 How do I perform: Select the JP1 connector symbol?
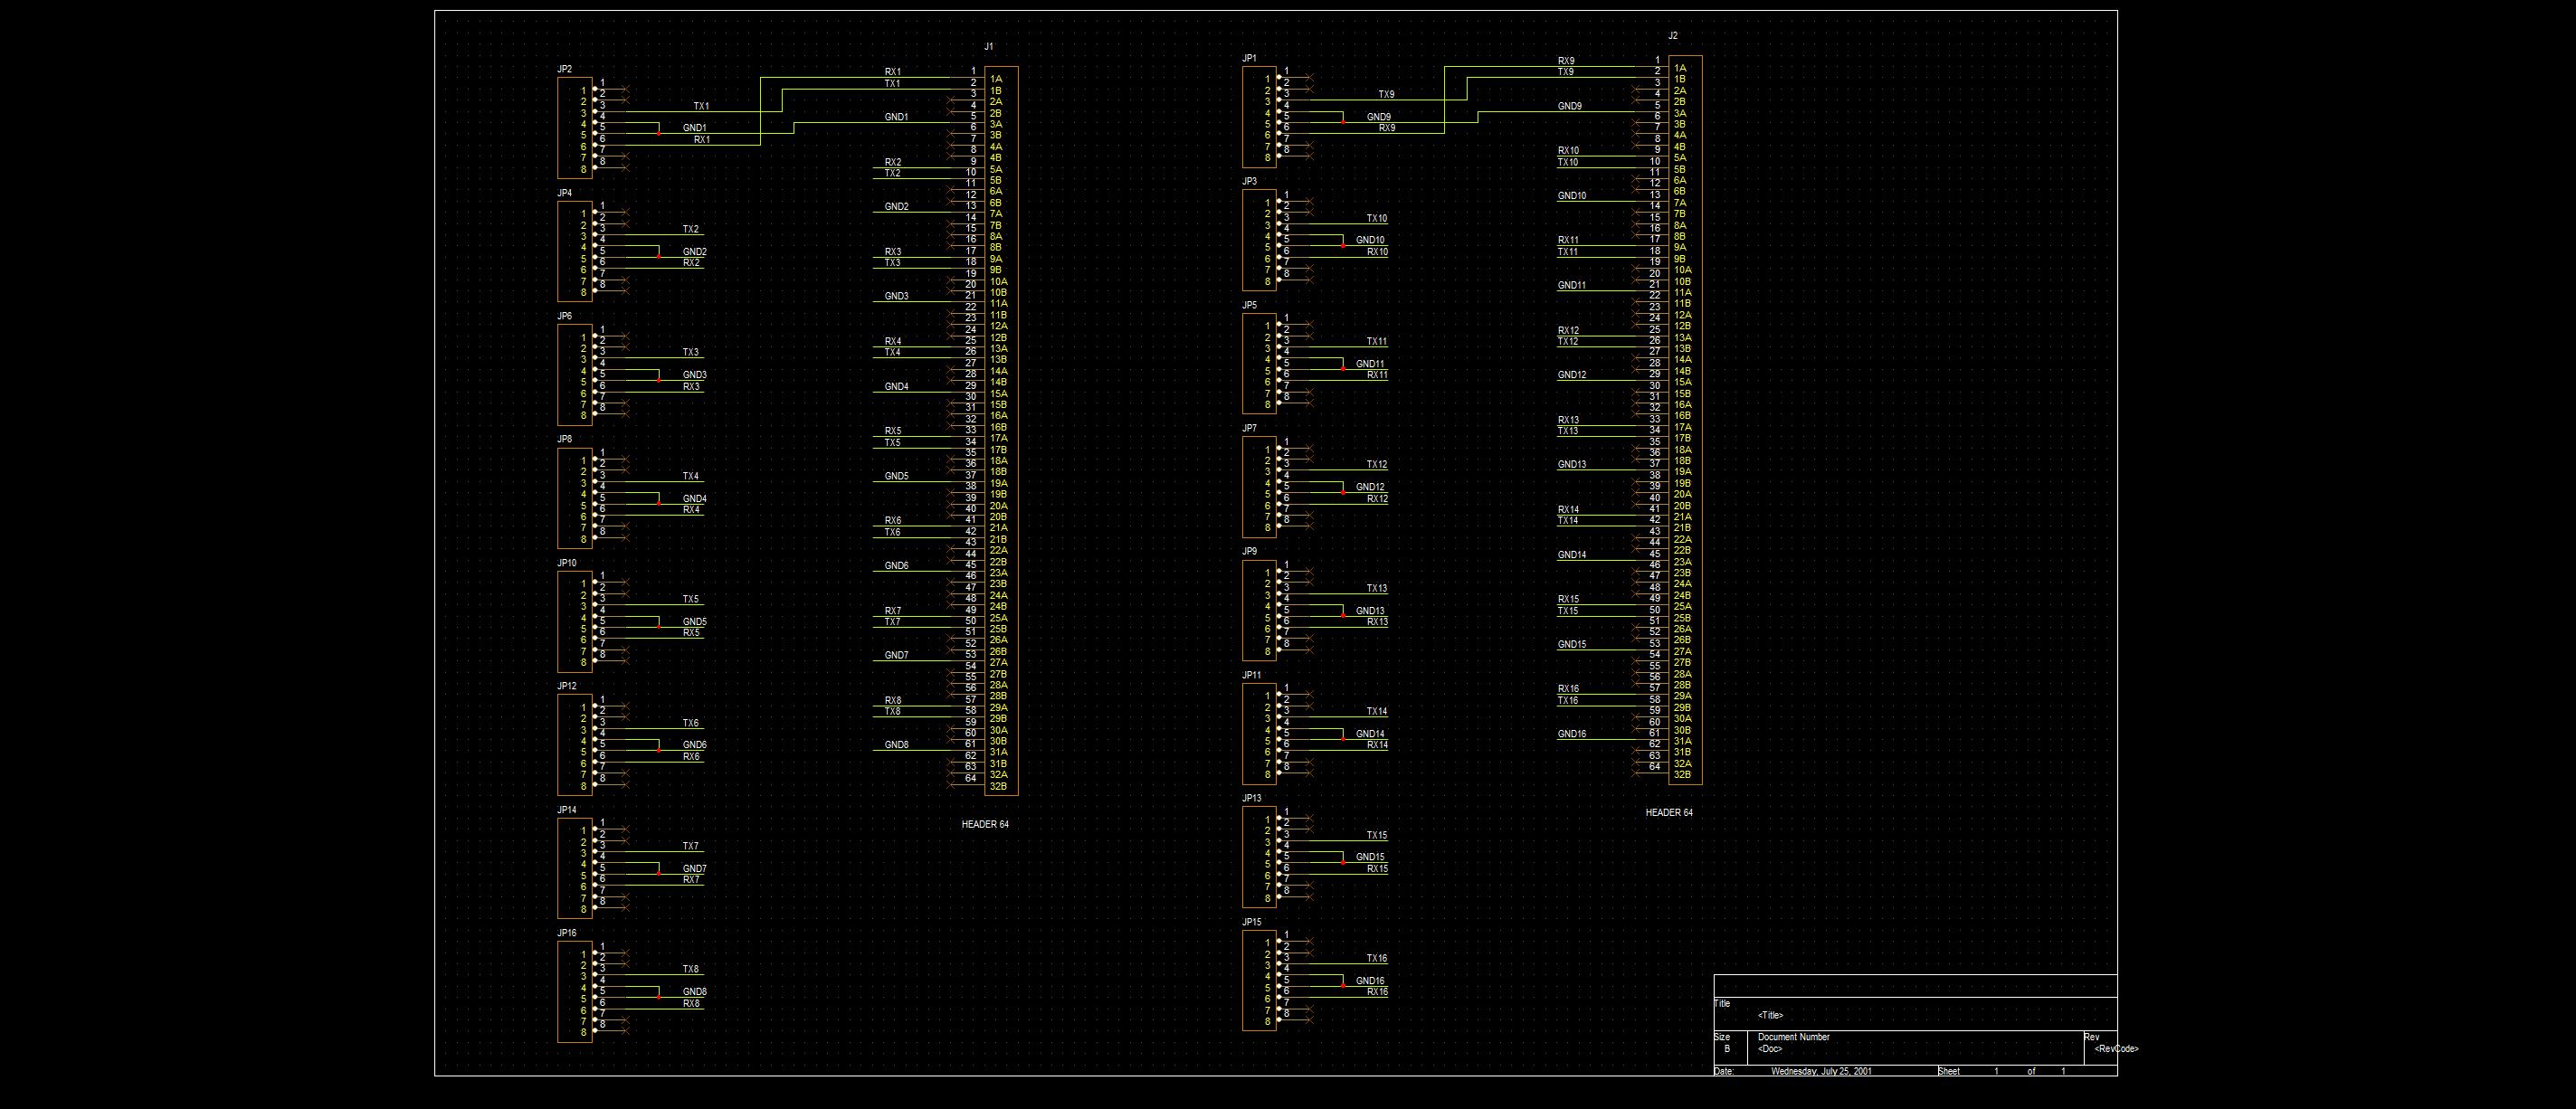(x=1259, y=117)
